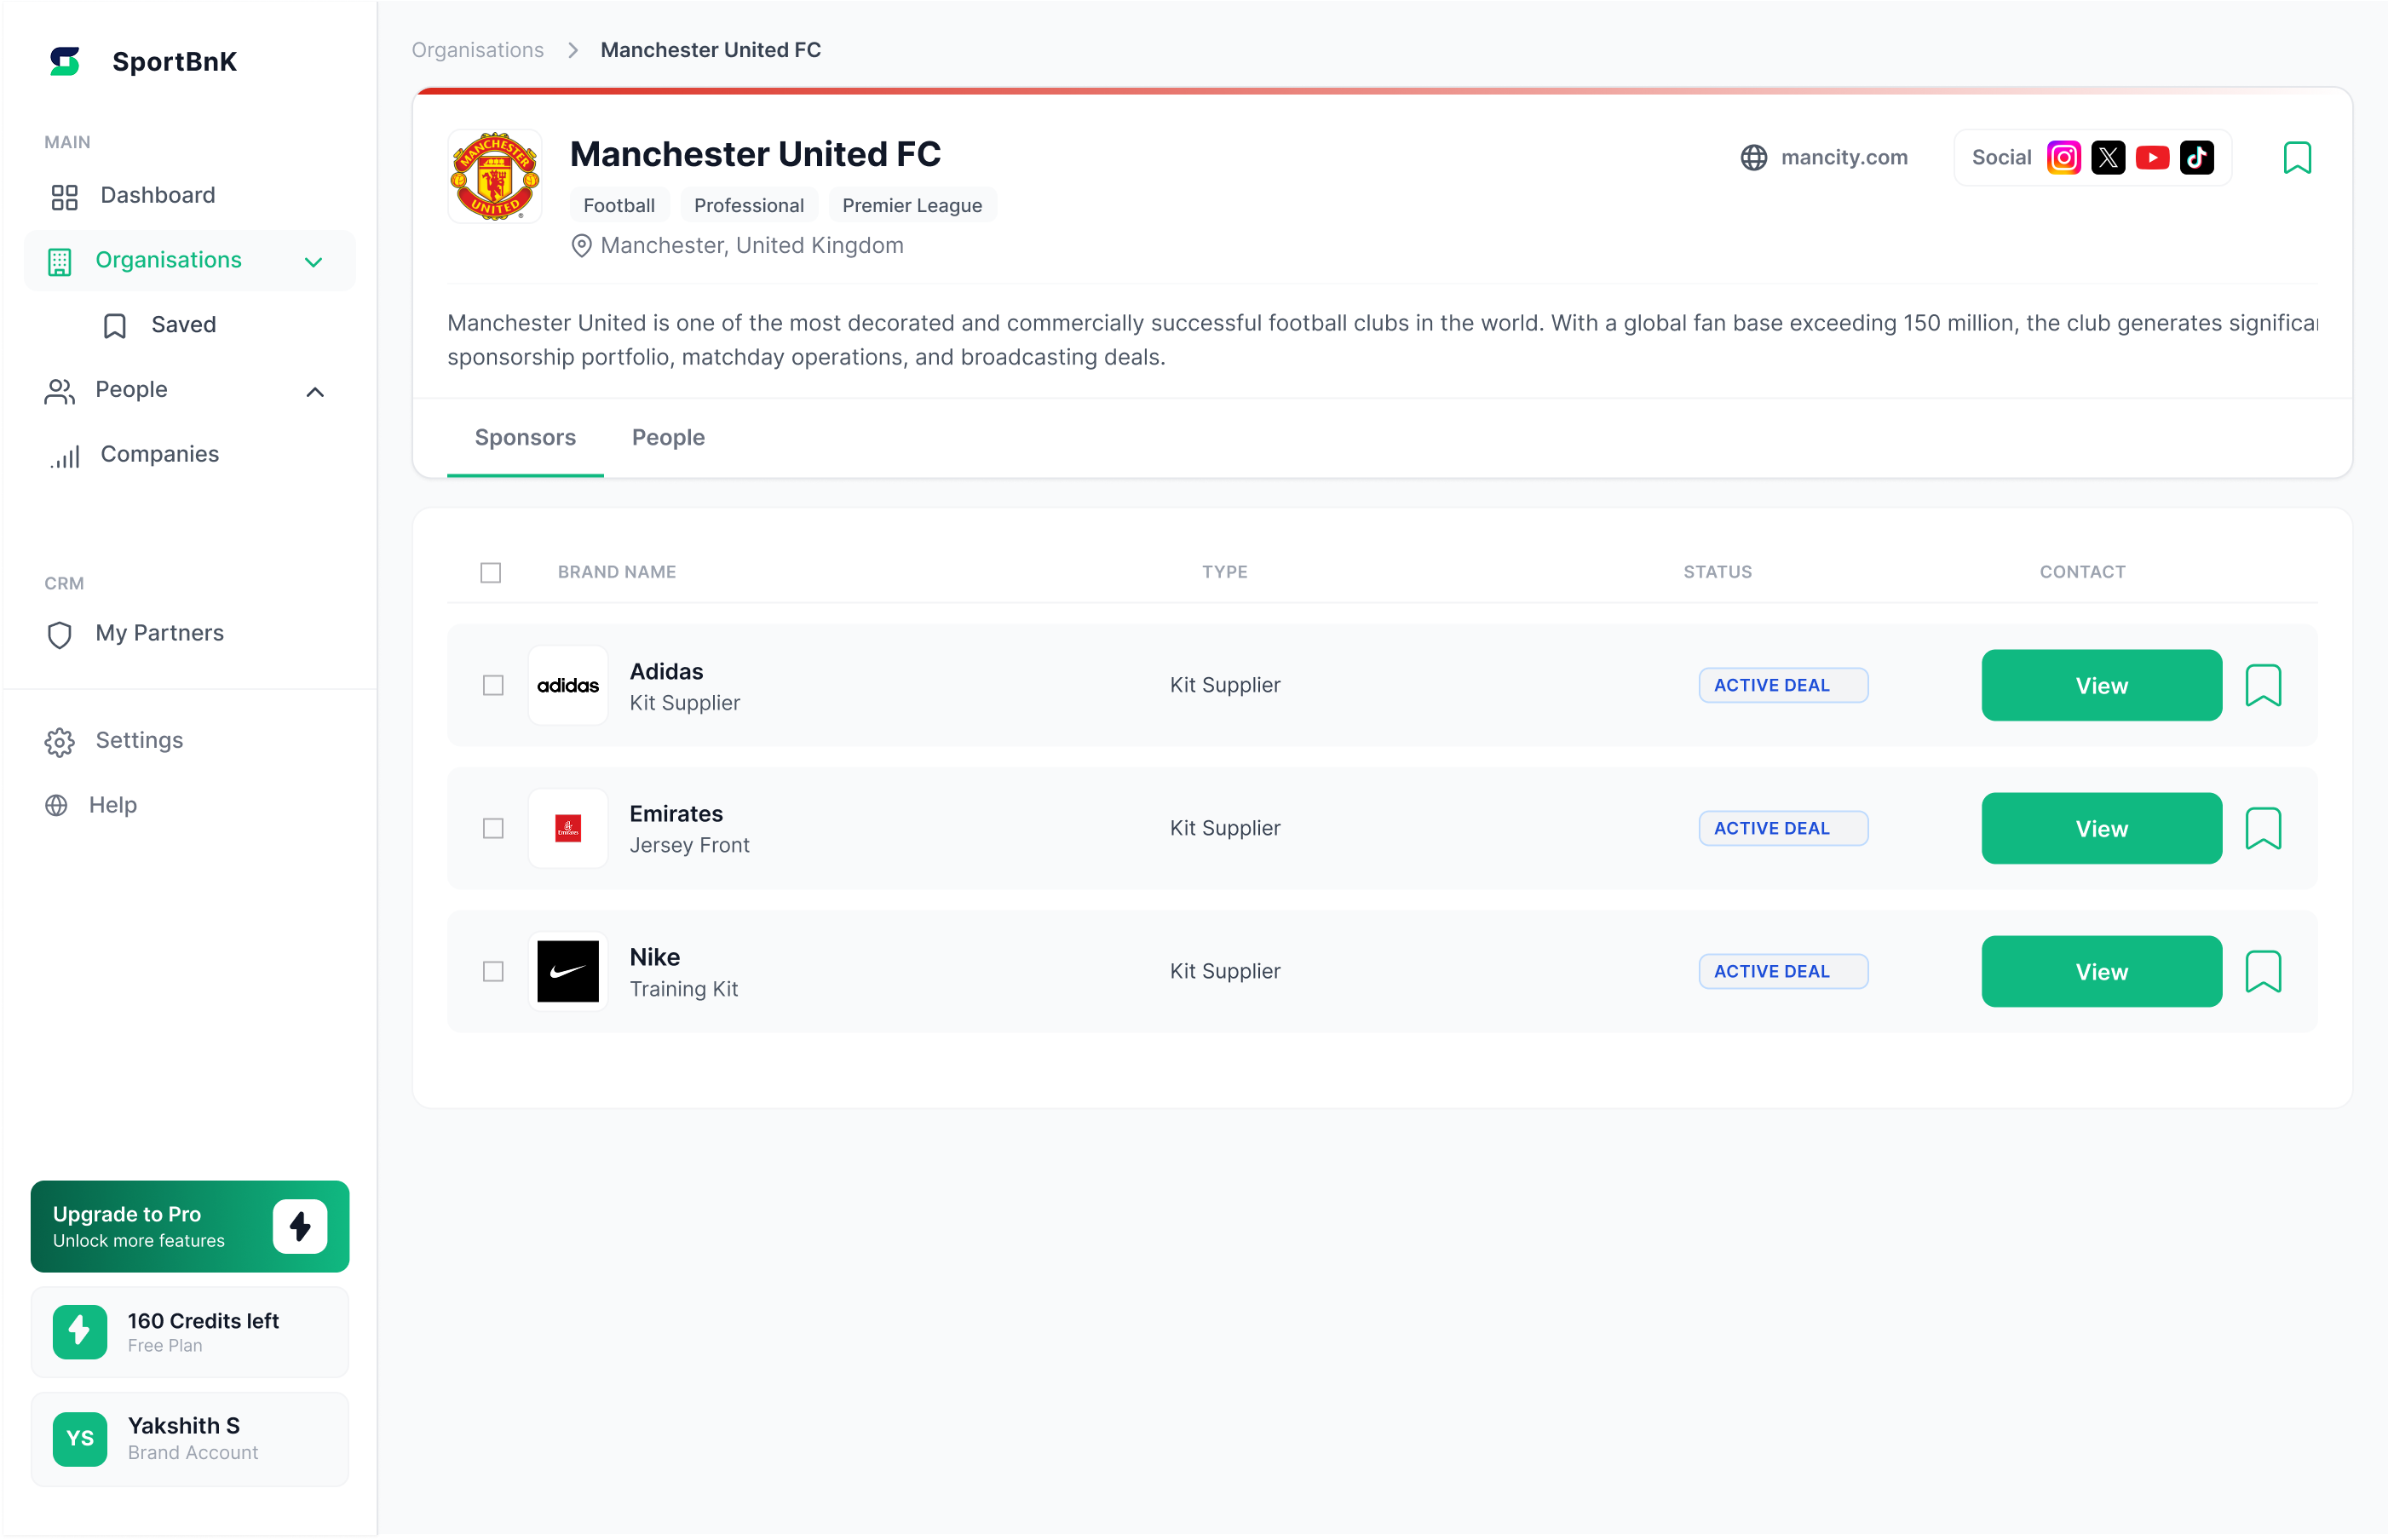View the Nike contact

[2101, 972]
